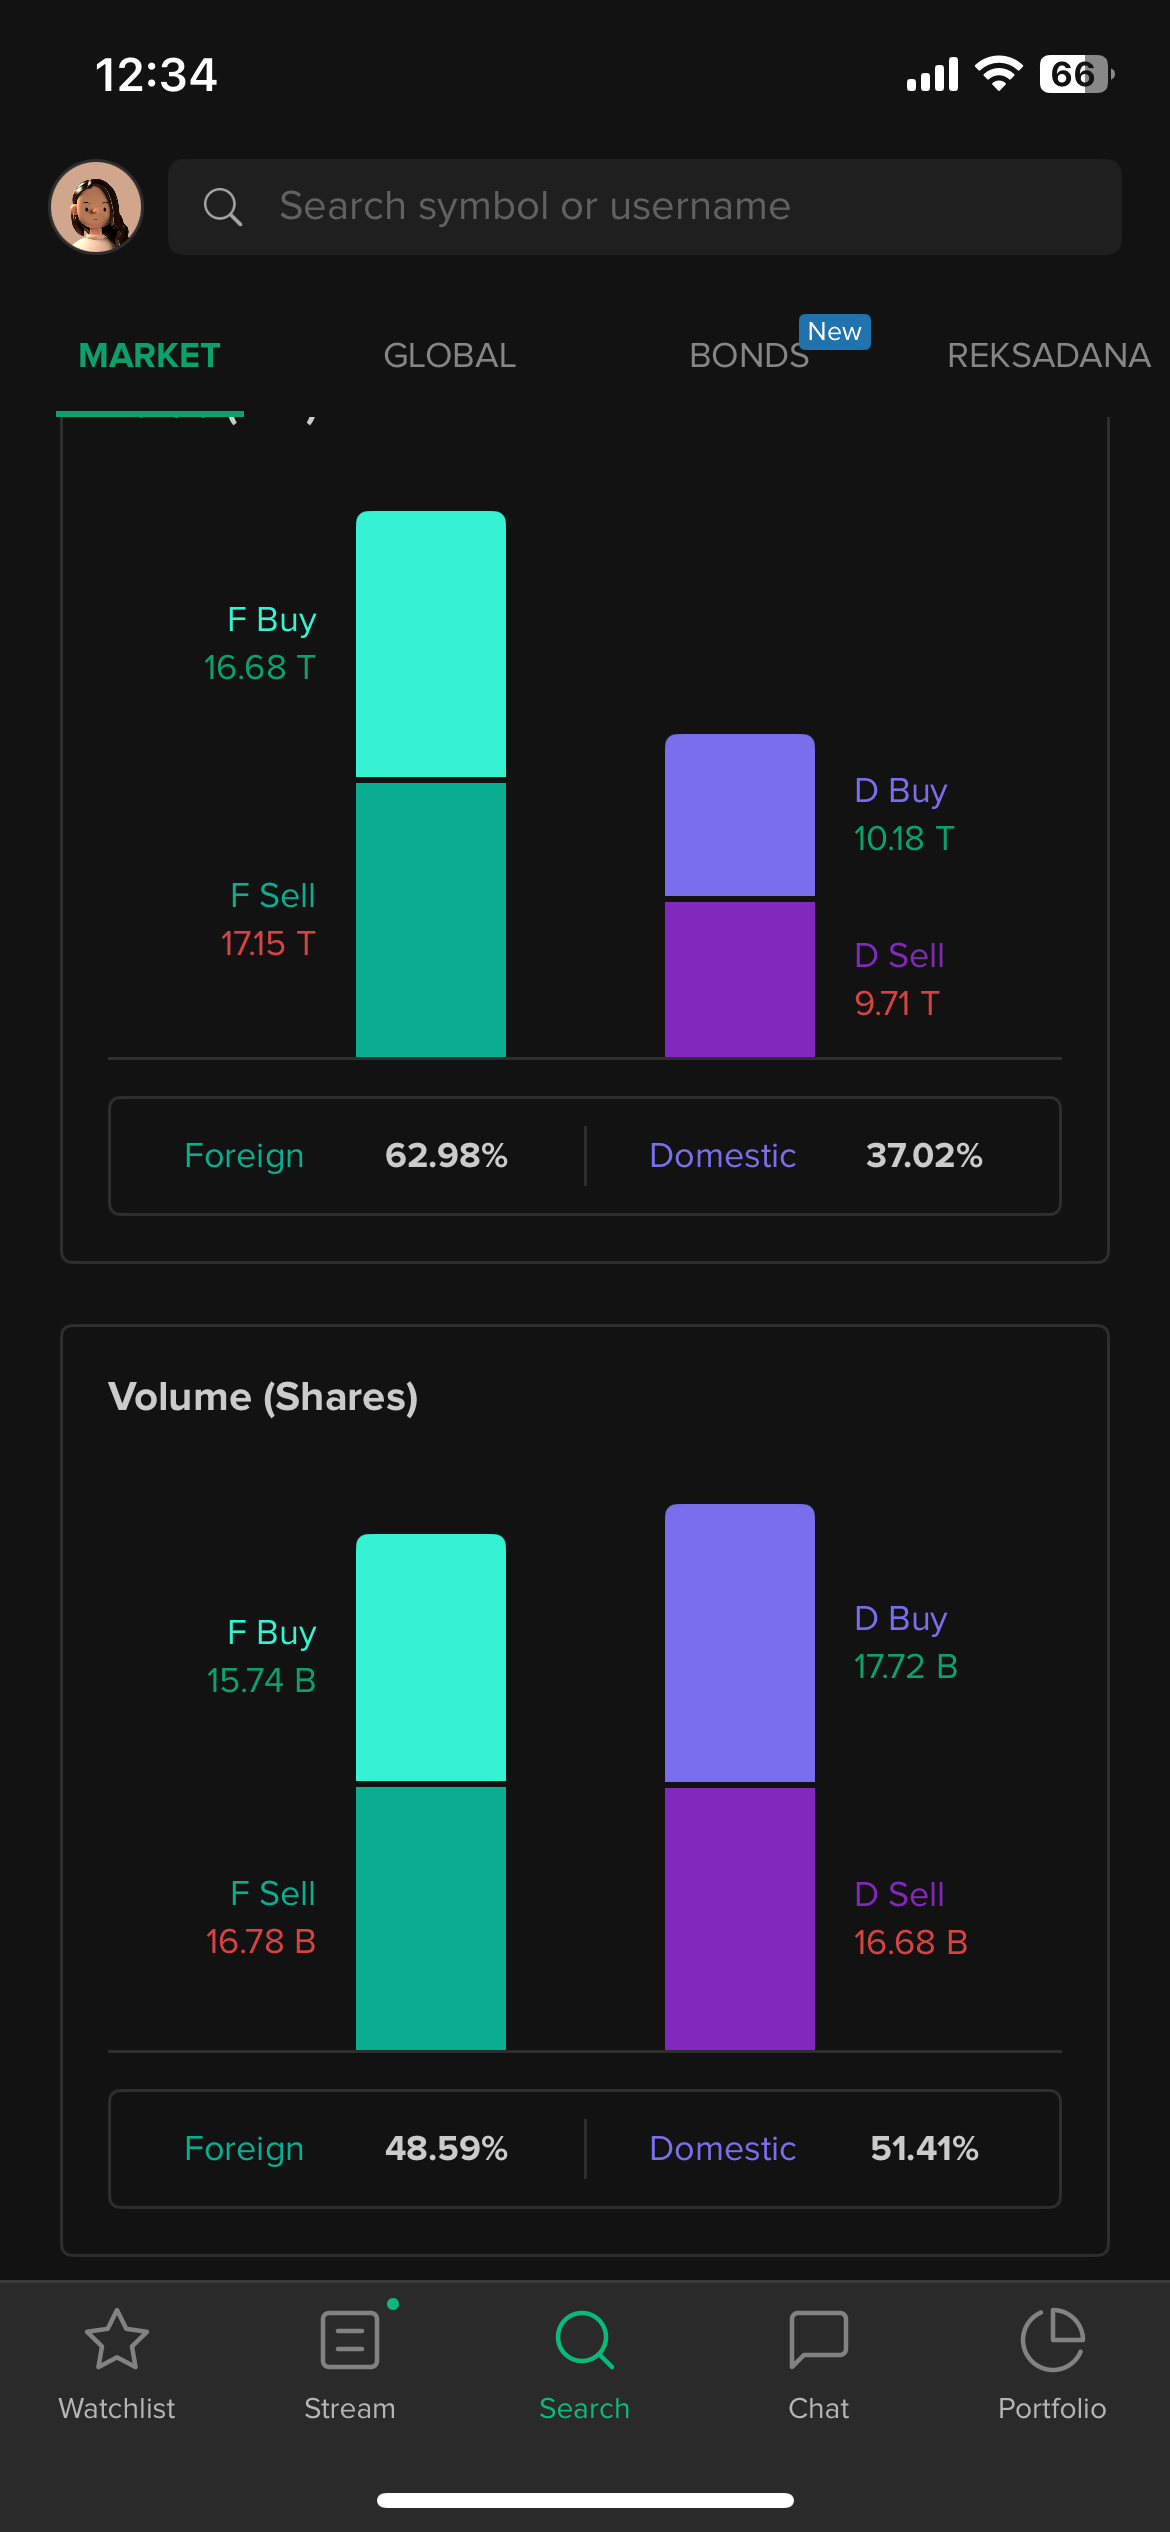Open the Portfolio pie chart icon

pyautogui.click(x=1052, y=2340)
